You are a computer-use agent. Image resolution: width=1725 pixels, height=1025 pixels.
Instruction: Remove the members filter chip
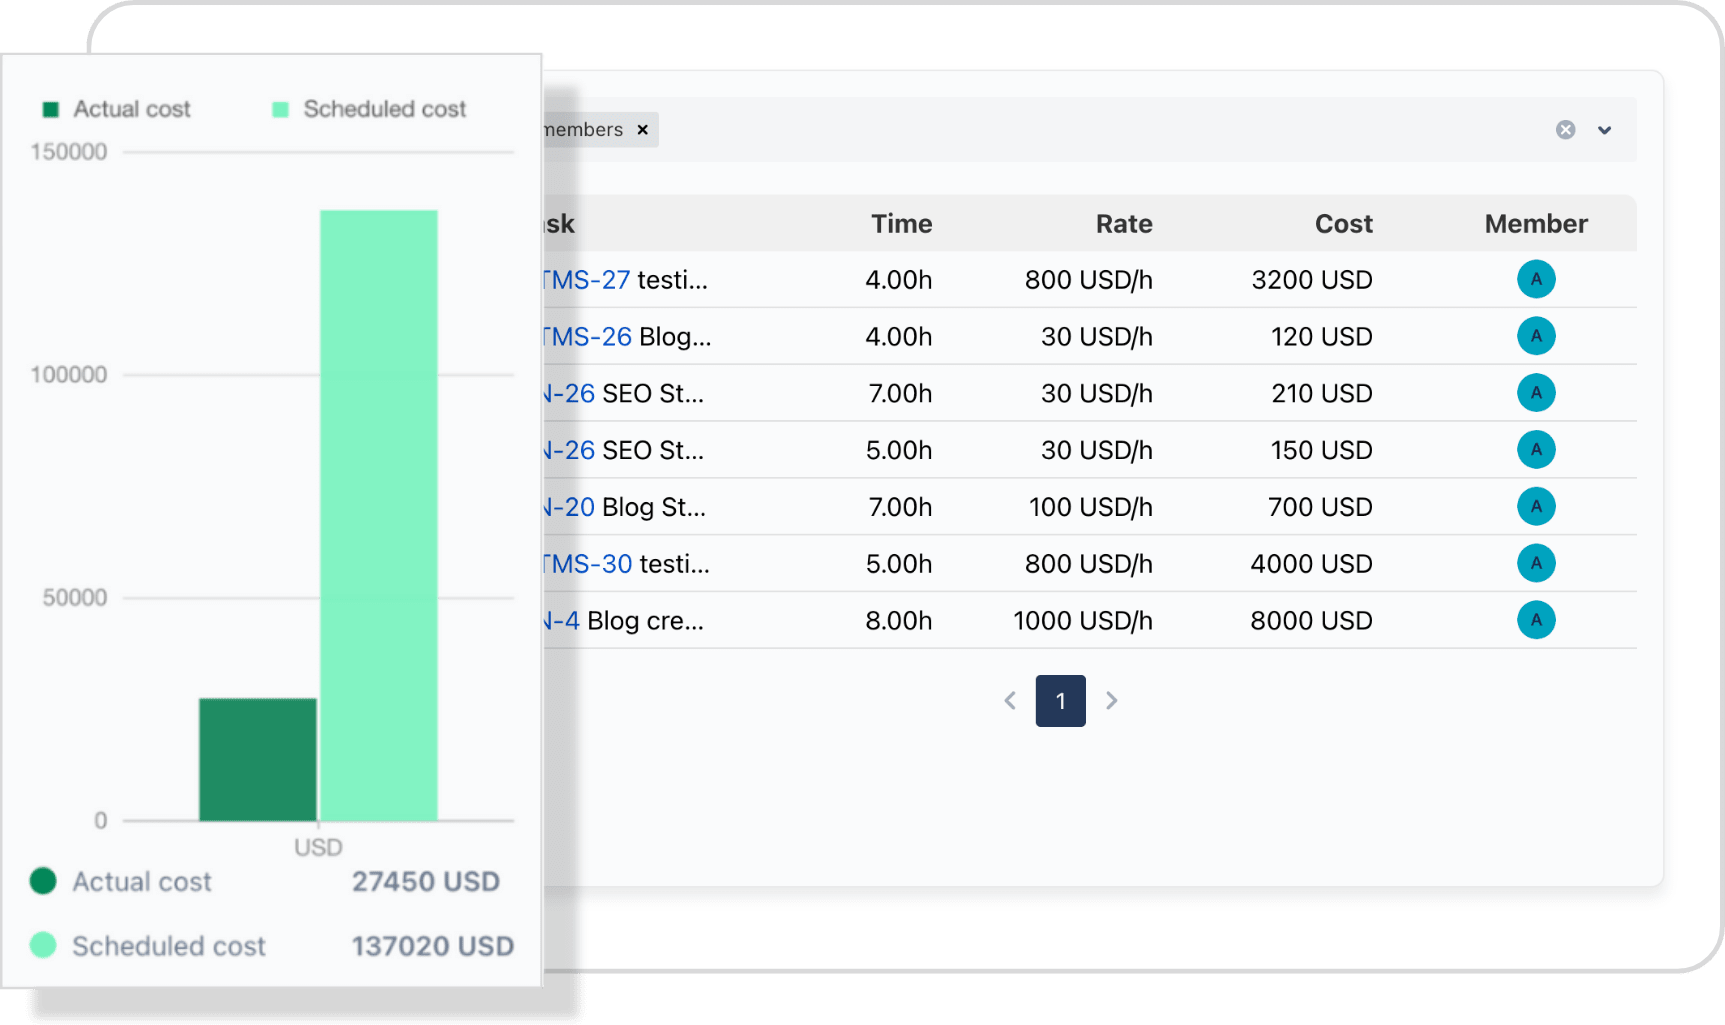(643, 129)
